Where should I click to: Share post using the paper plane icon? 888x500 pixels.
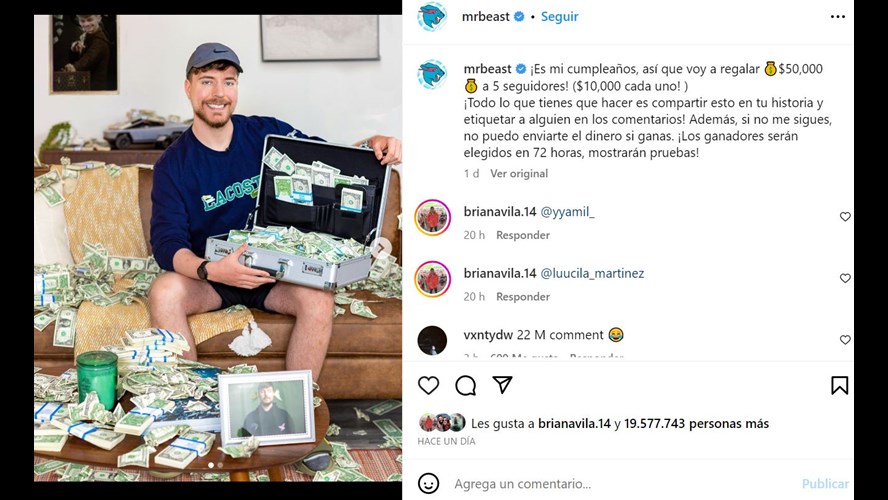point(502,385)
